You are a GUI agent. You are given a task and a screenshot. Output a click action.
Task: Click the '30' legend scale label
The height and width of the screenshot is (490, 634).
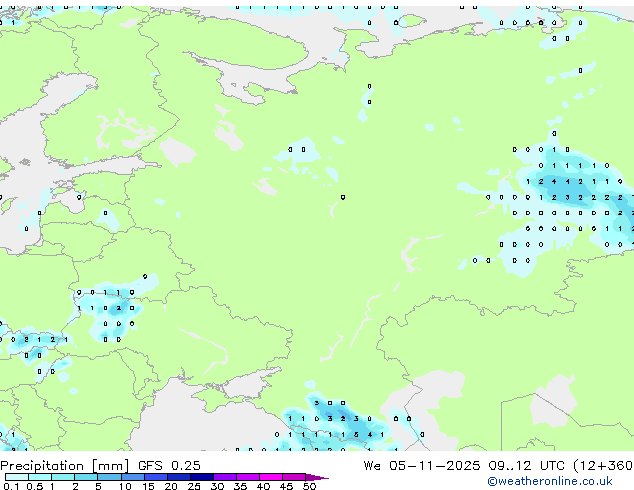pyautogui.click(x=217, y=486)
